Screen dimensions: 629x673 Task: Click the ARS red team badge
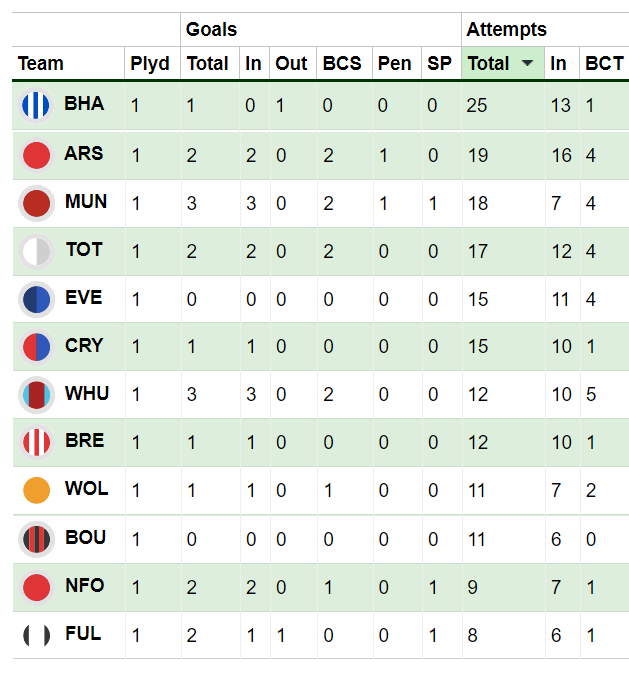point(36,155)
